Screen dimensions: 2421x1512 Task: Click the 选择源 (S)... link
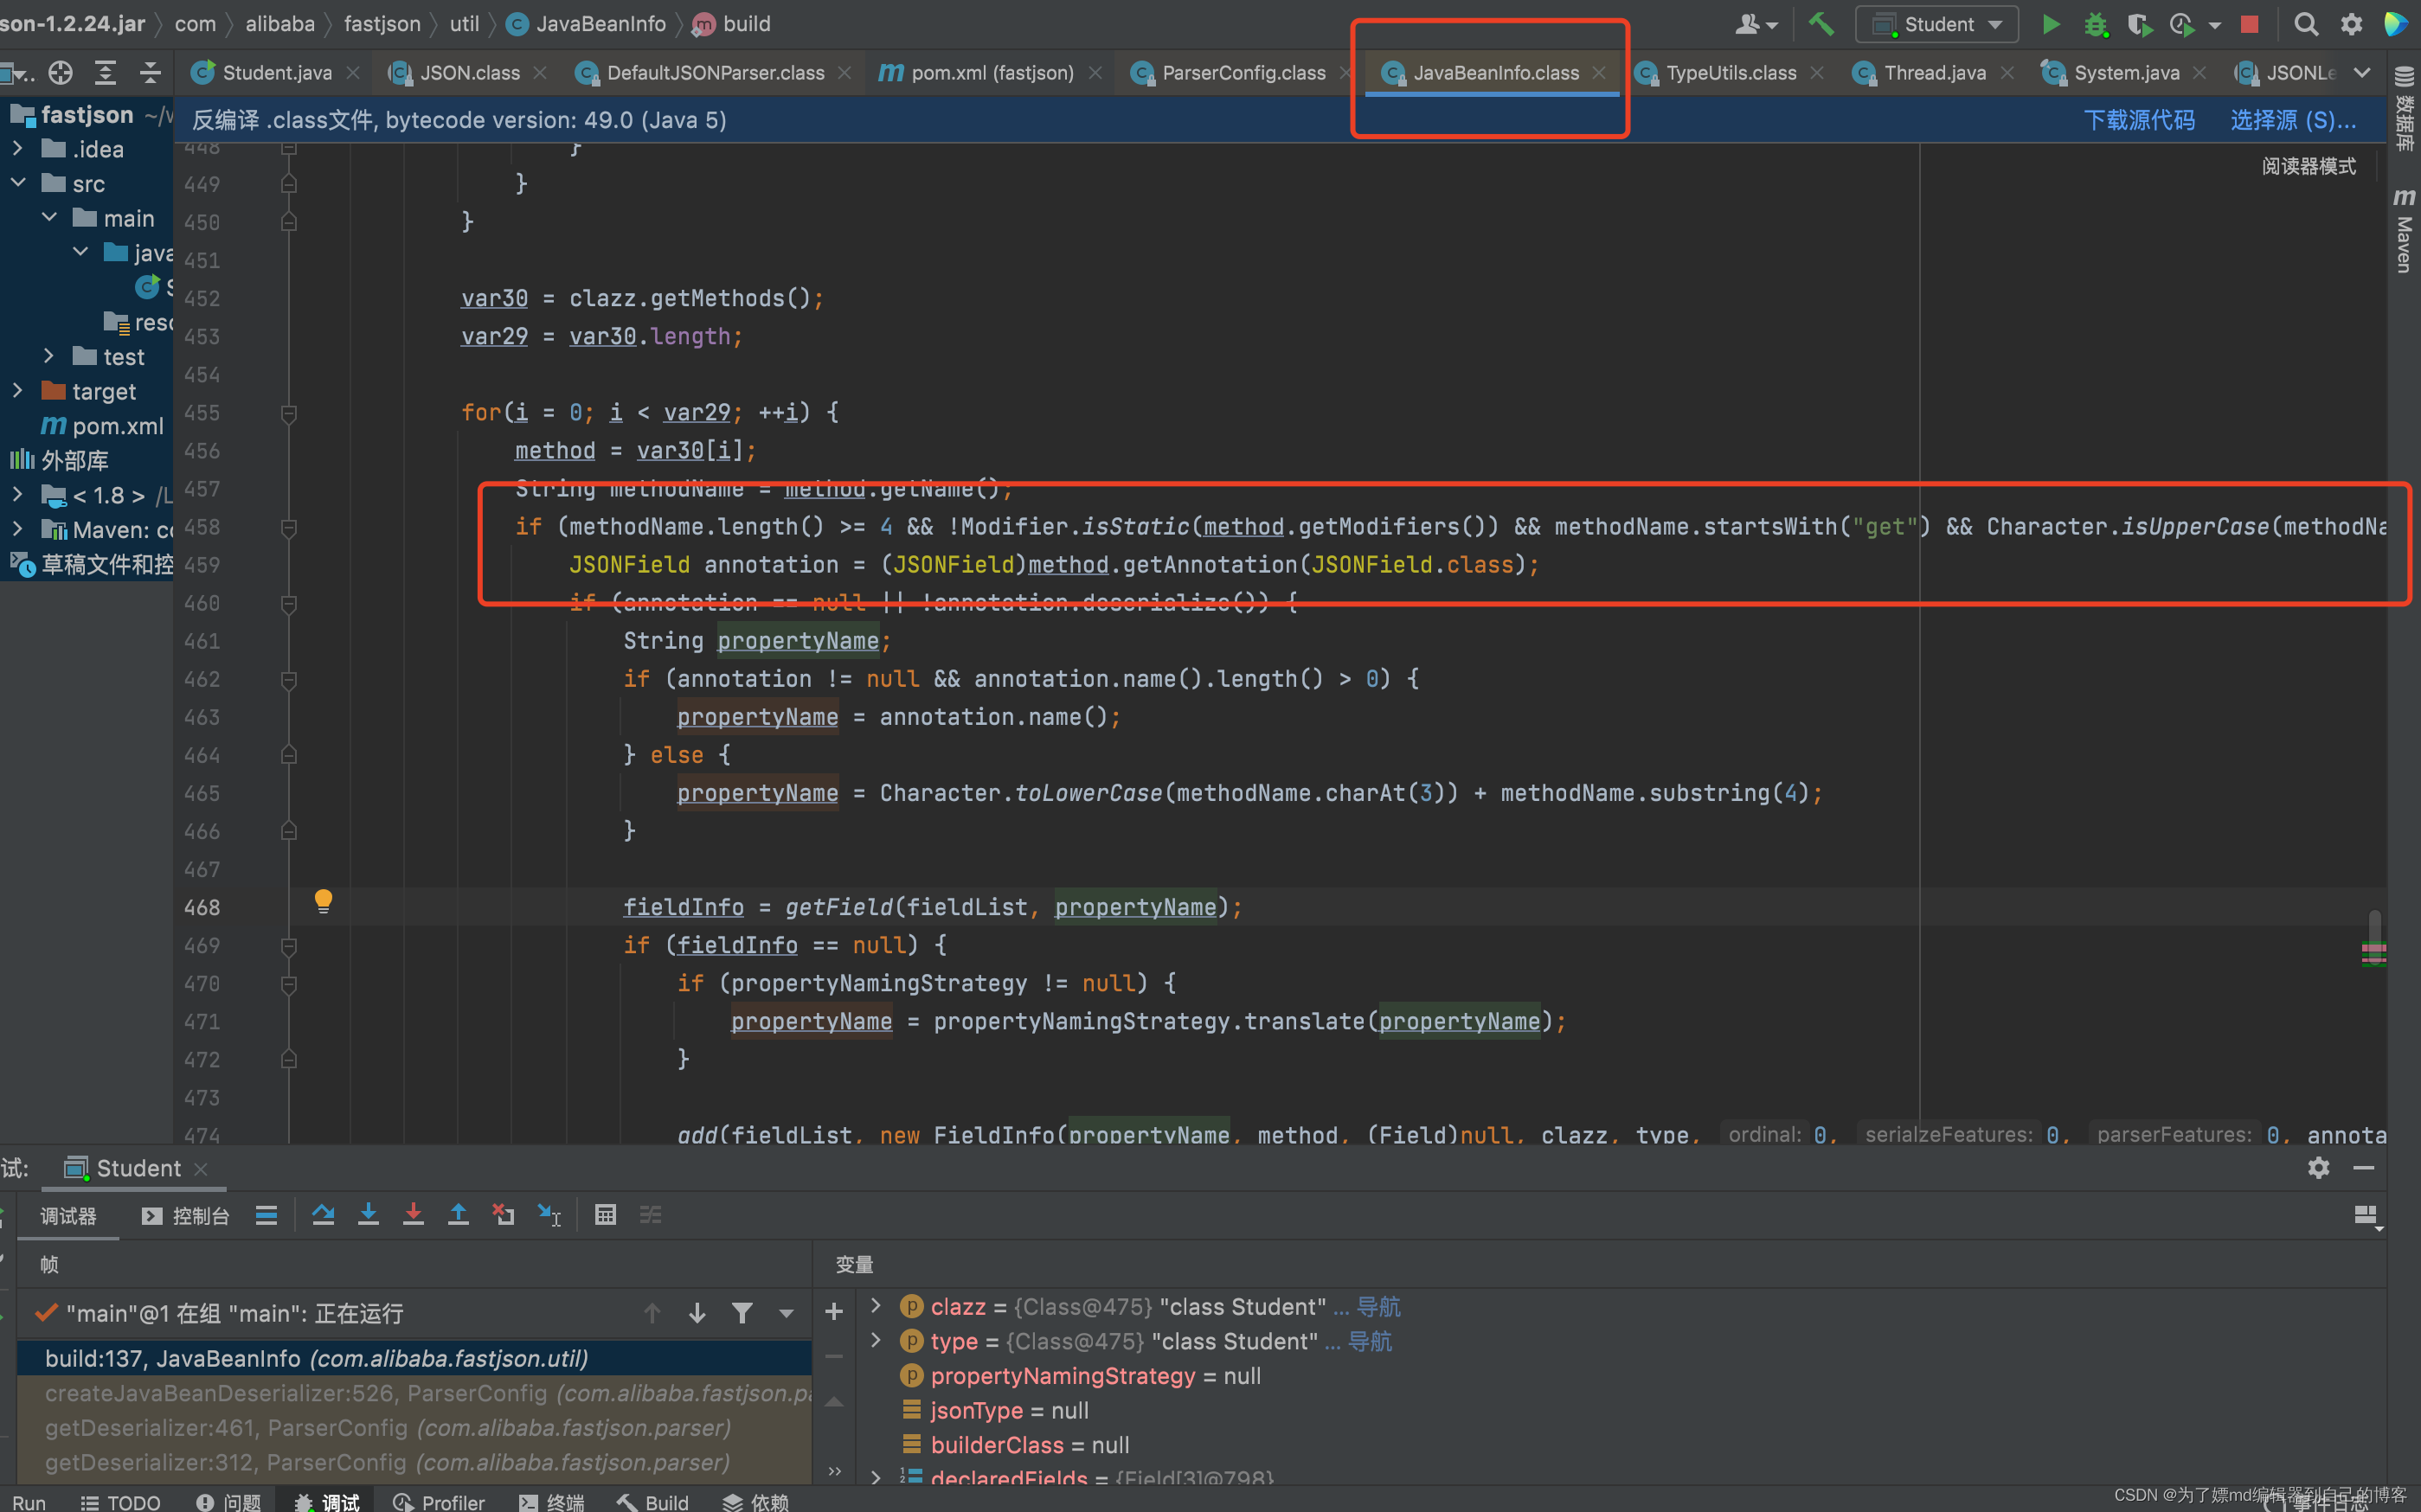pyautogui.click(x=2292, y=120)
